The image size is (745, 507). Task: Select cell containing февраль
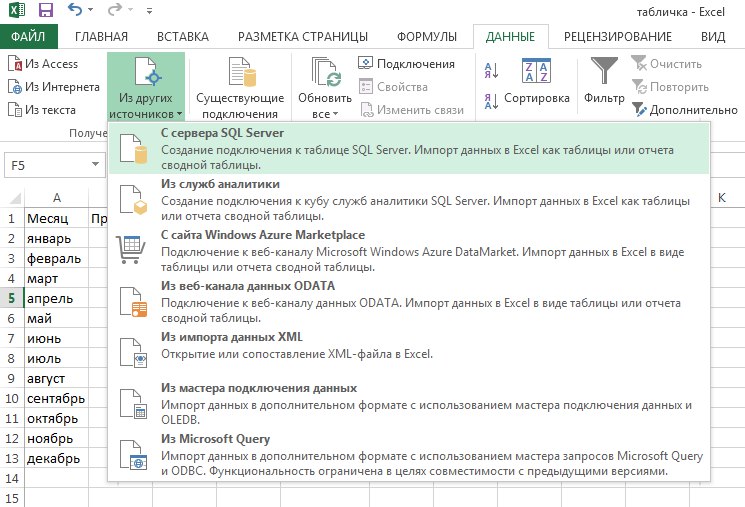click(x=57, y=258)
